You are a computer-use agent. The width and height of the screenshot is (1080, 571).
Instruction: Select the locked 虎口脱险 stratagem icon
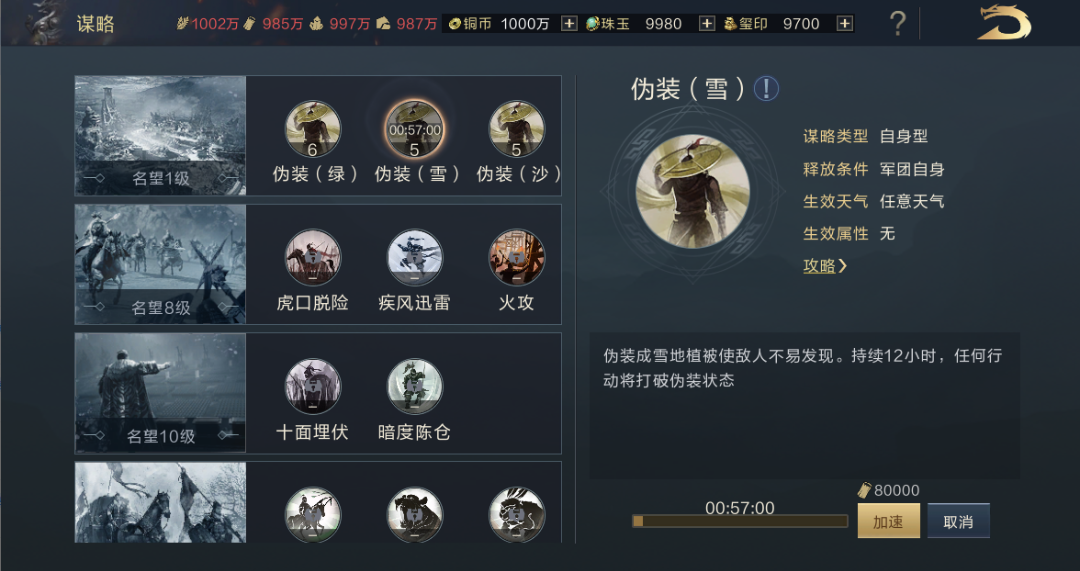(x=313, y=258)
